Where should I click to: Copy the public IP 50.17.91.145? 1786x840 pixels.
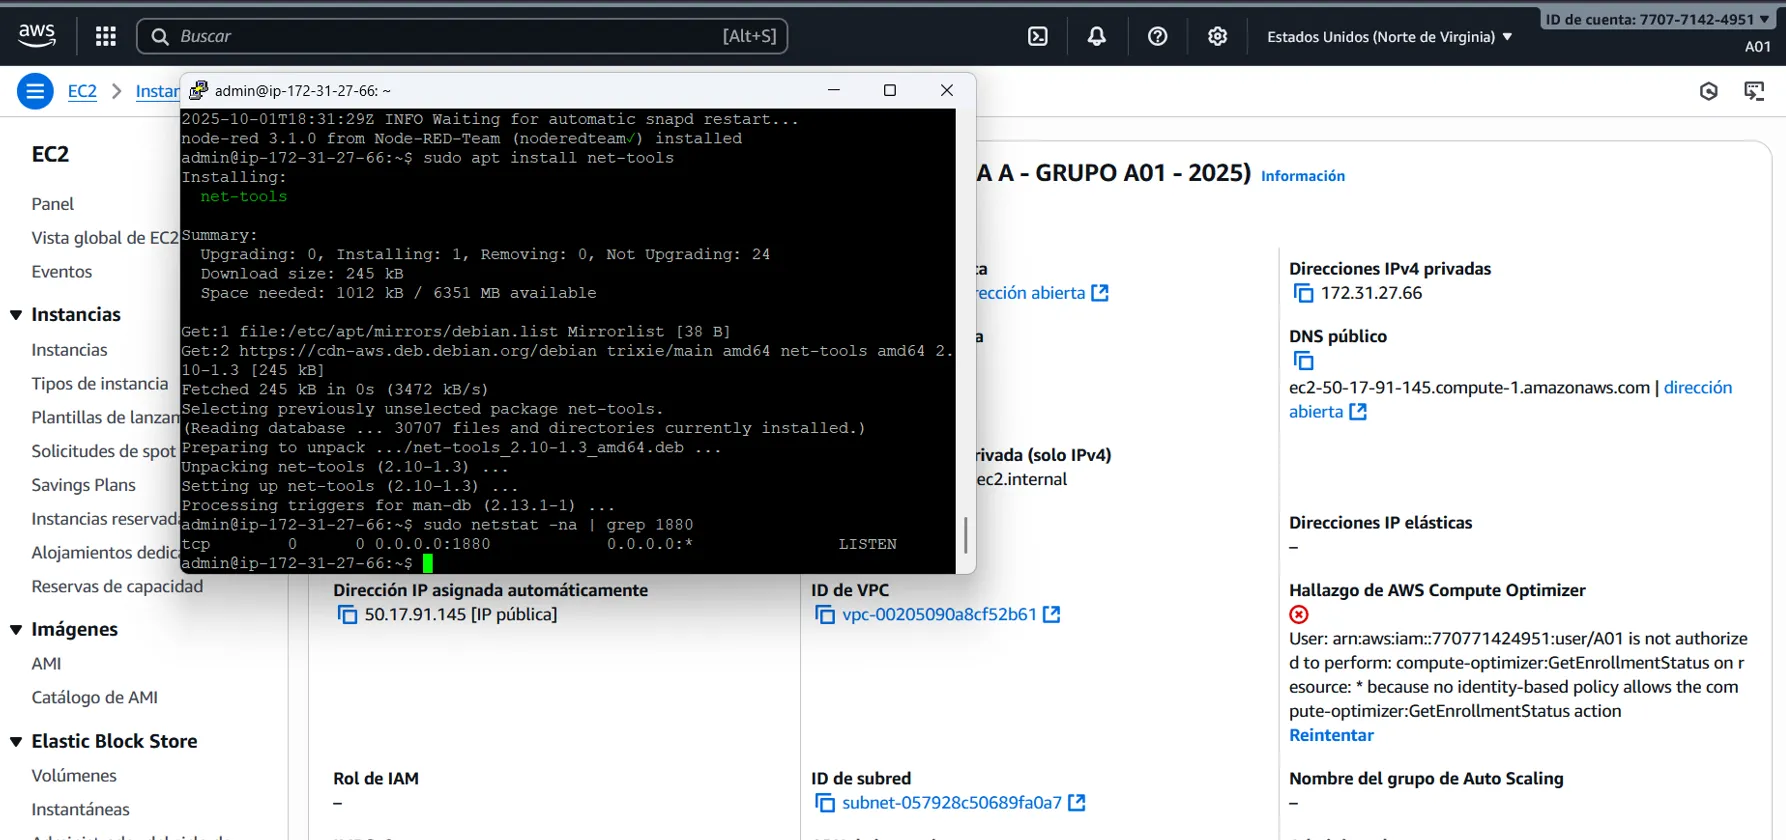pos(347,615)
